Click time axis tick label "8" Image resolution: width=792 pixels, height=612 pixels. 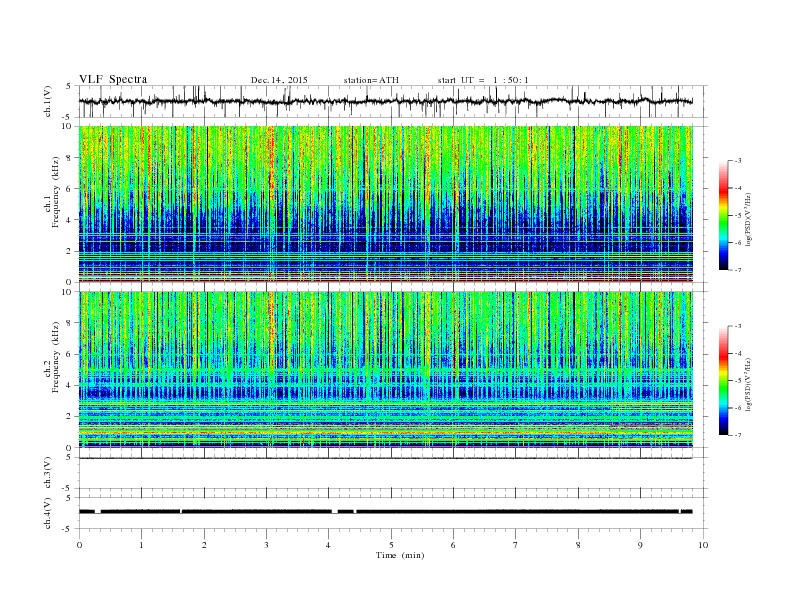578,545
